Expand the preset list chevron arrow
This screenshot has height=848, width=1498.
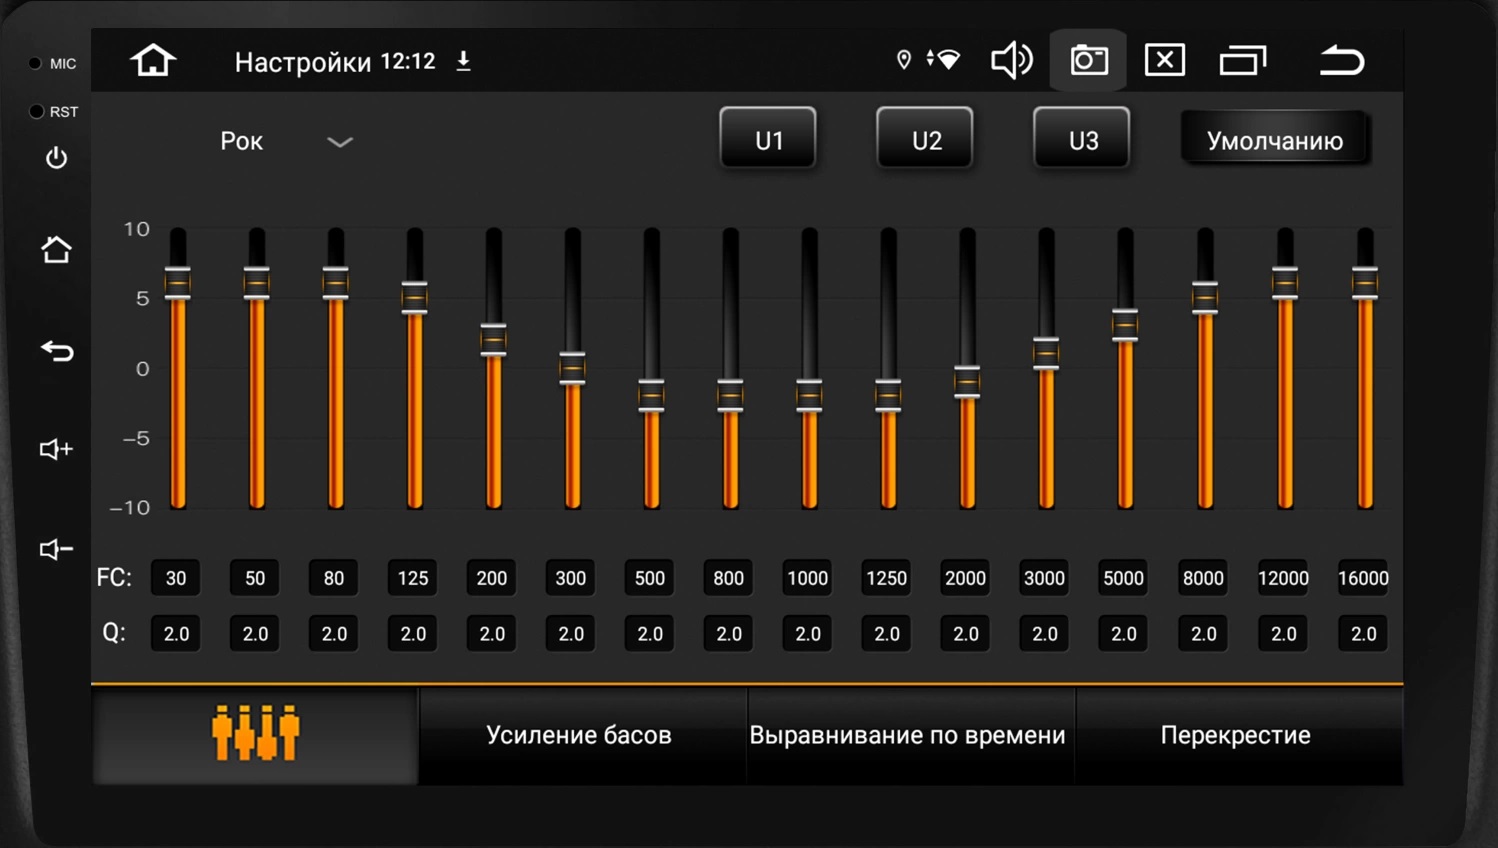(340, 143)
